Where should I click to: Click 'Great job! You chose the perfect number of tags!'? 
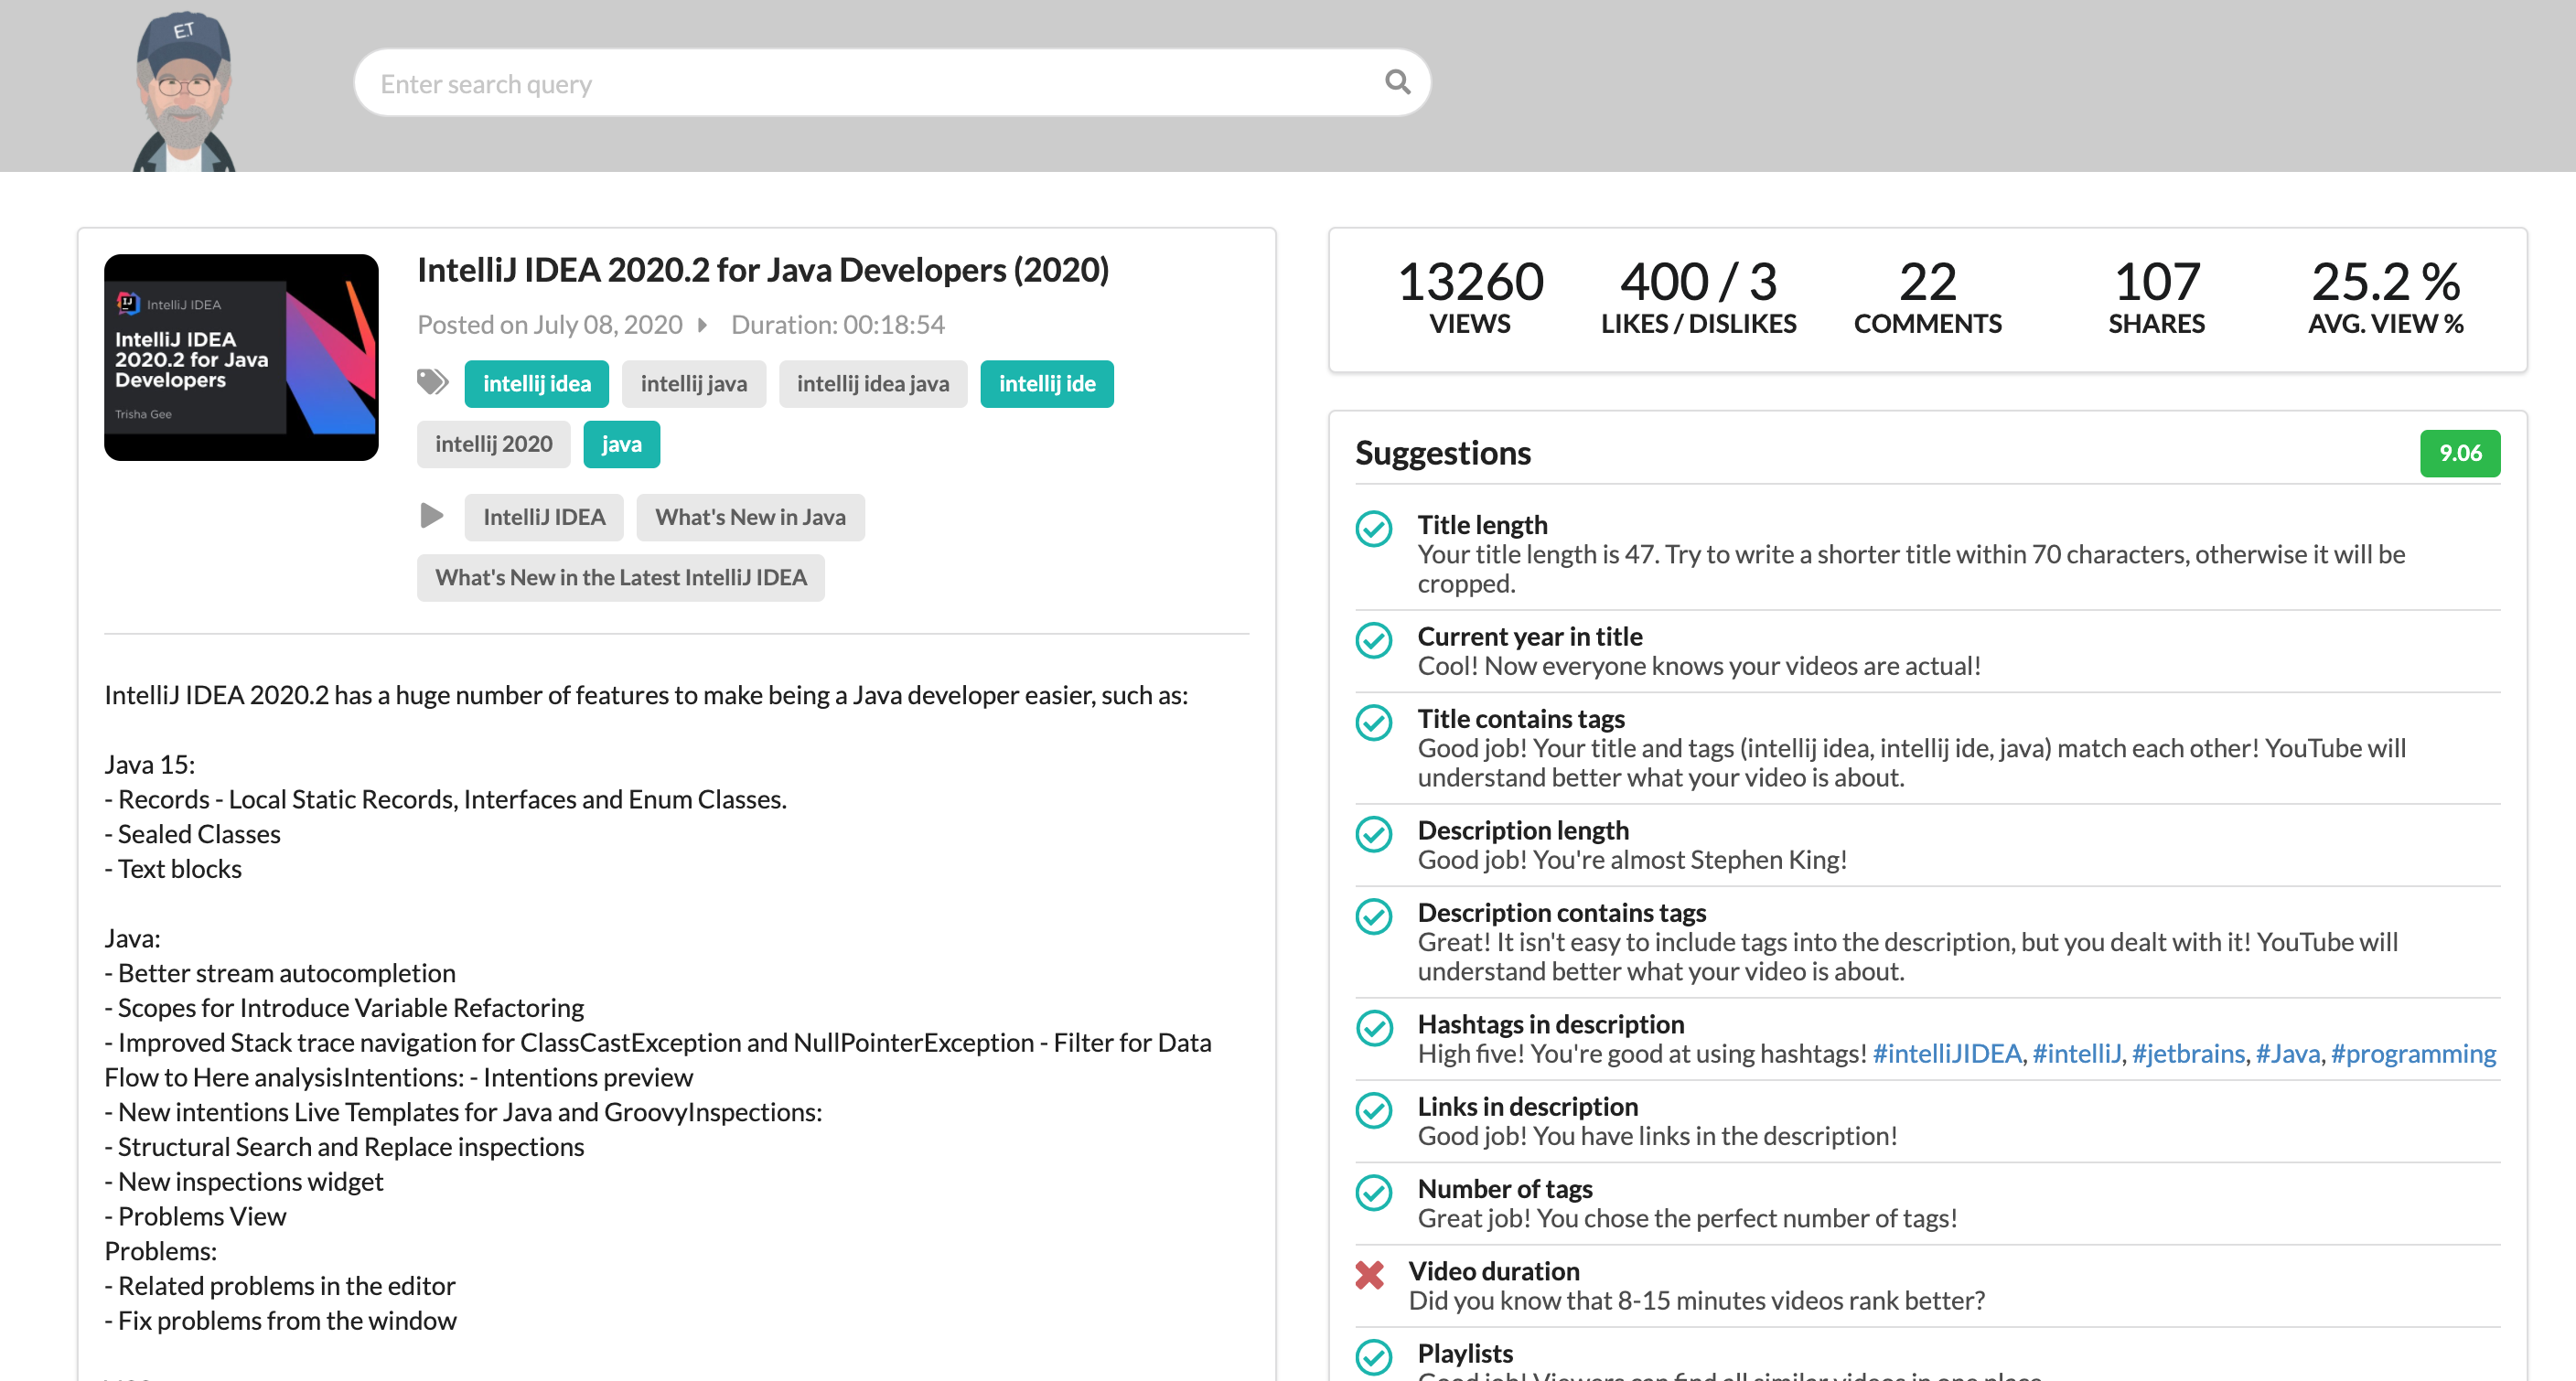click(1687, 1218)
